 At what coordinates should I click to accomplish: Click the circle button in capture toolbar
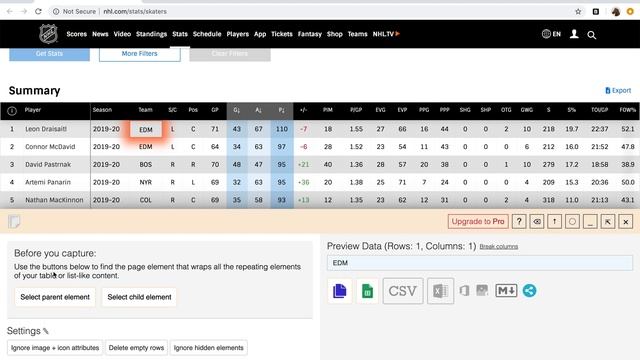point(572,222)
